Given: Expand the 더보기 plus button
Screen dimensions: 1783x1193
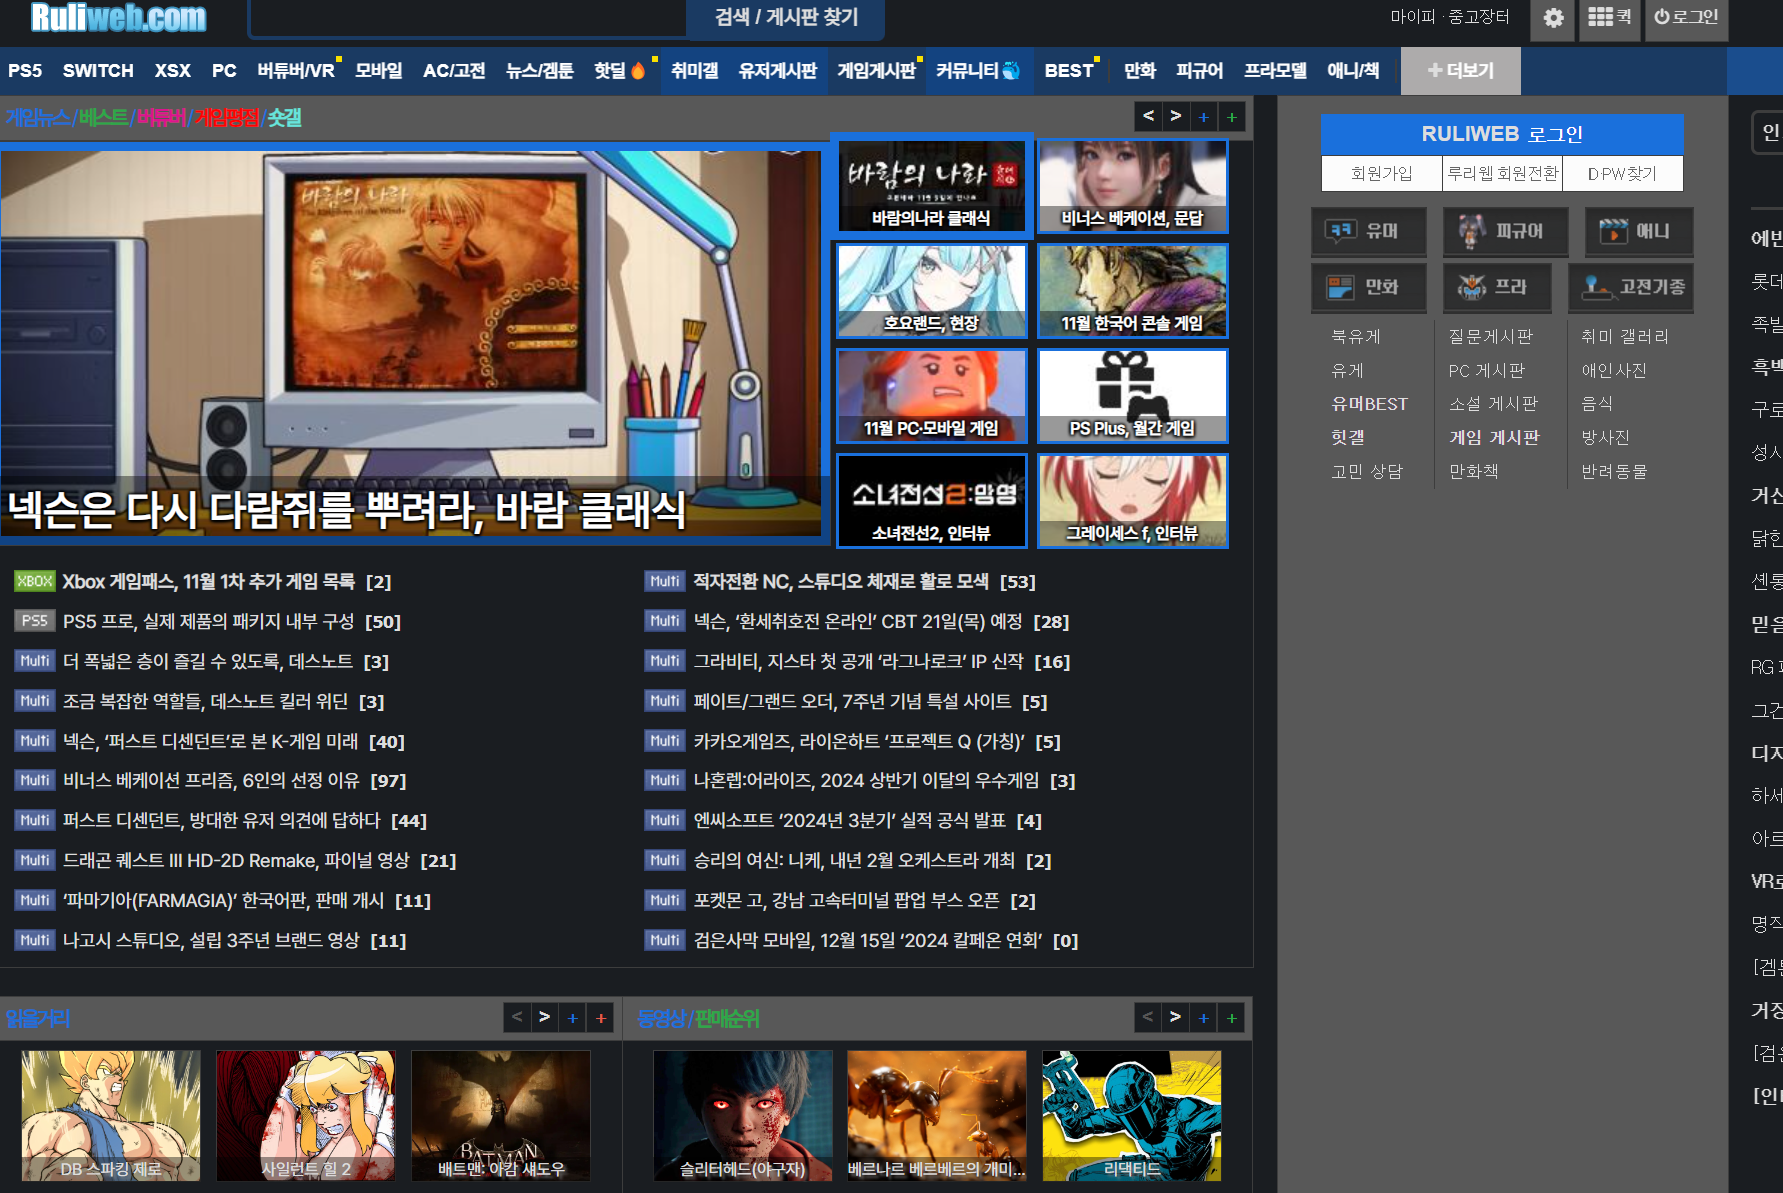Looking at the screenshot, I should (x=1461, y=71).
